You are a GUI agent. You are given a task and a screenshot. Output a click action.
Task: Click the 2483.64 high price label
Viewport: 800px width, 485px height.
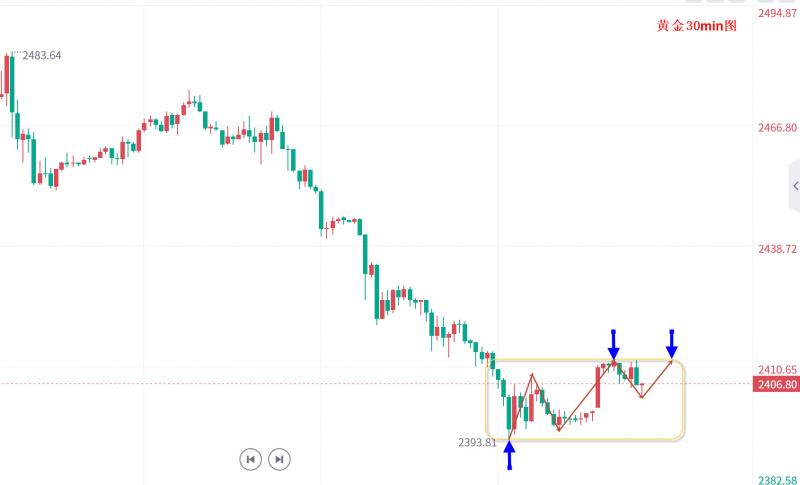[x=41, y=55]
